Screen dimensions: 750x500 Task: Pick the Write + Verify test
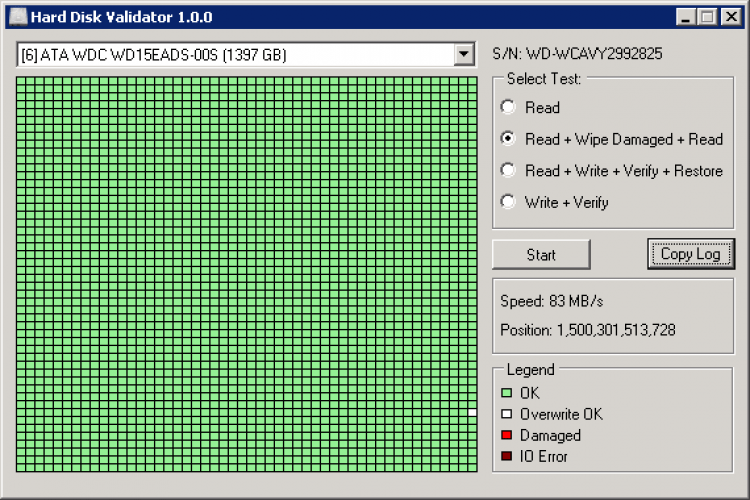(x=508, y=202)
